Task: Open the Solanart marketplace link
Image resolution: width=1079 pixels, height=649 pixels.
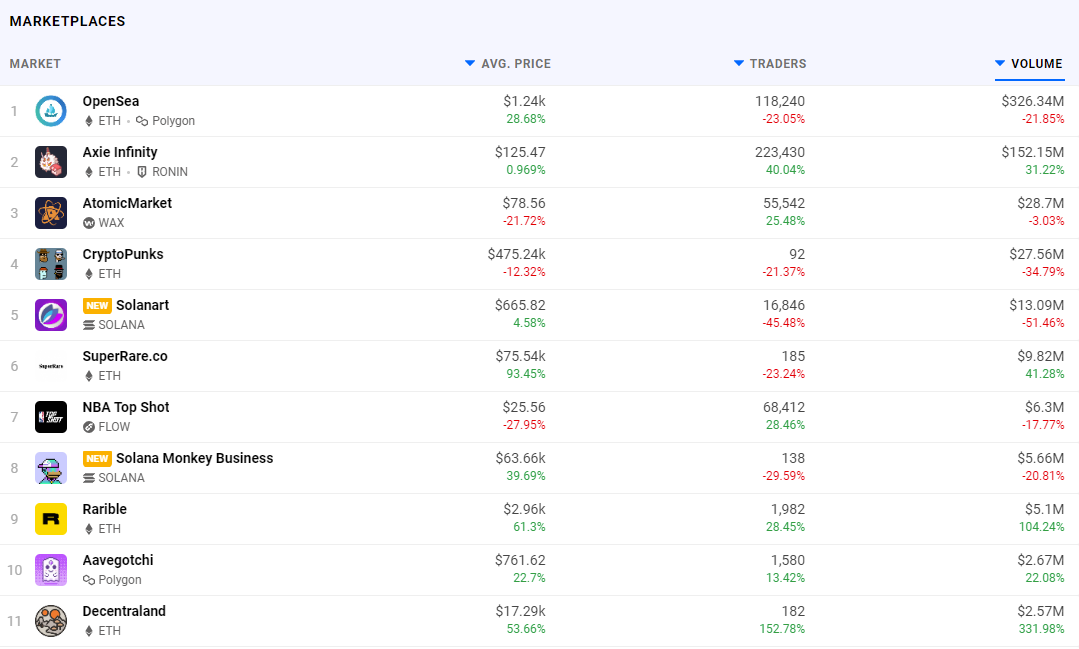Action: [x=142, y=305]
